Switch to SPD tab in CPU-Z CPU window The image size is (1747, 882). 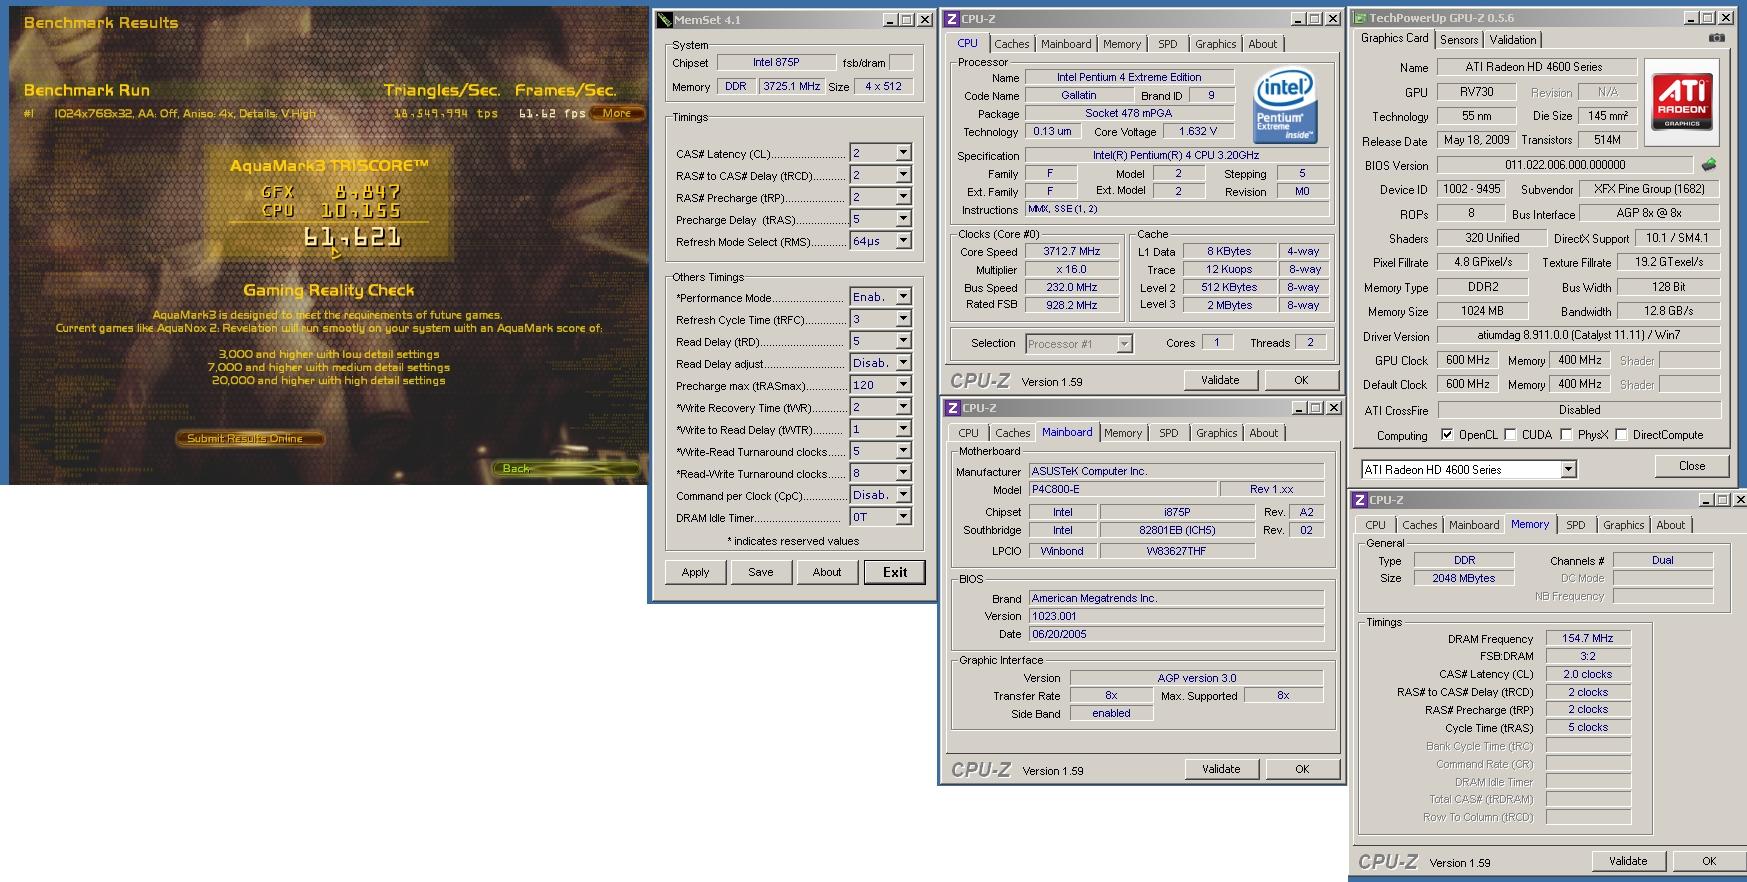(1167, 44)
